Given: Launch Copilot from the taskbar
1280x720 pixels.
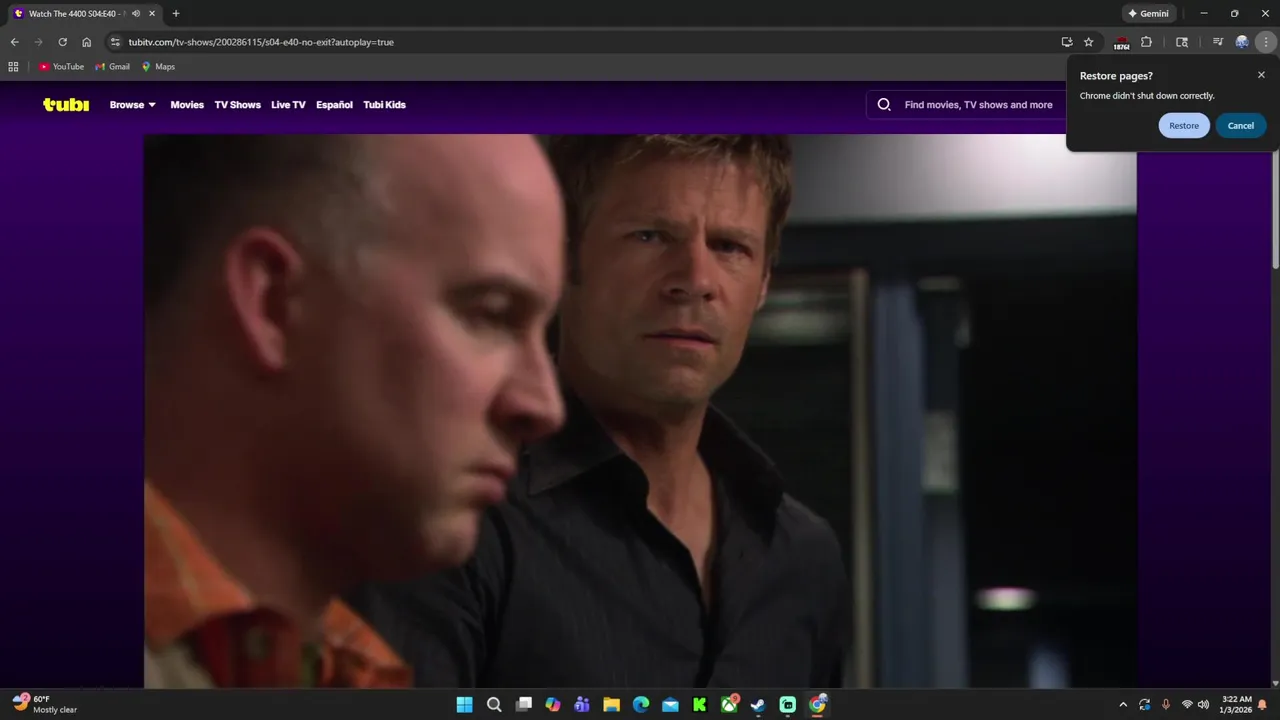Looking at the screenshot, I should (553, 704).
